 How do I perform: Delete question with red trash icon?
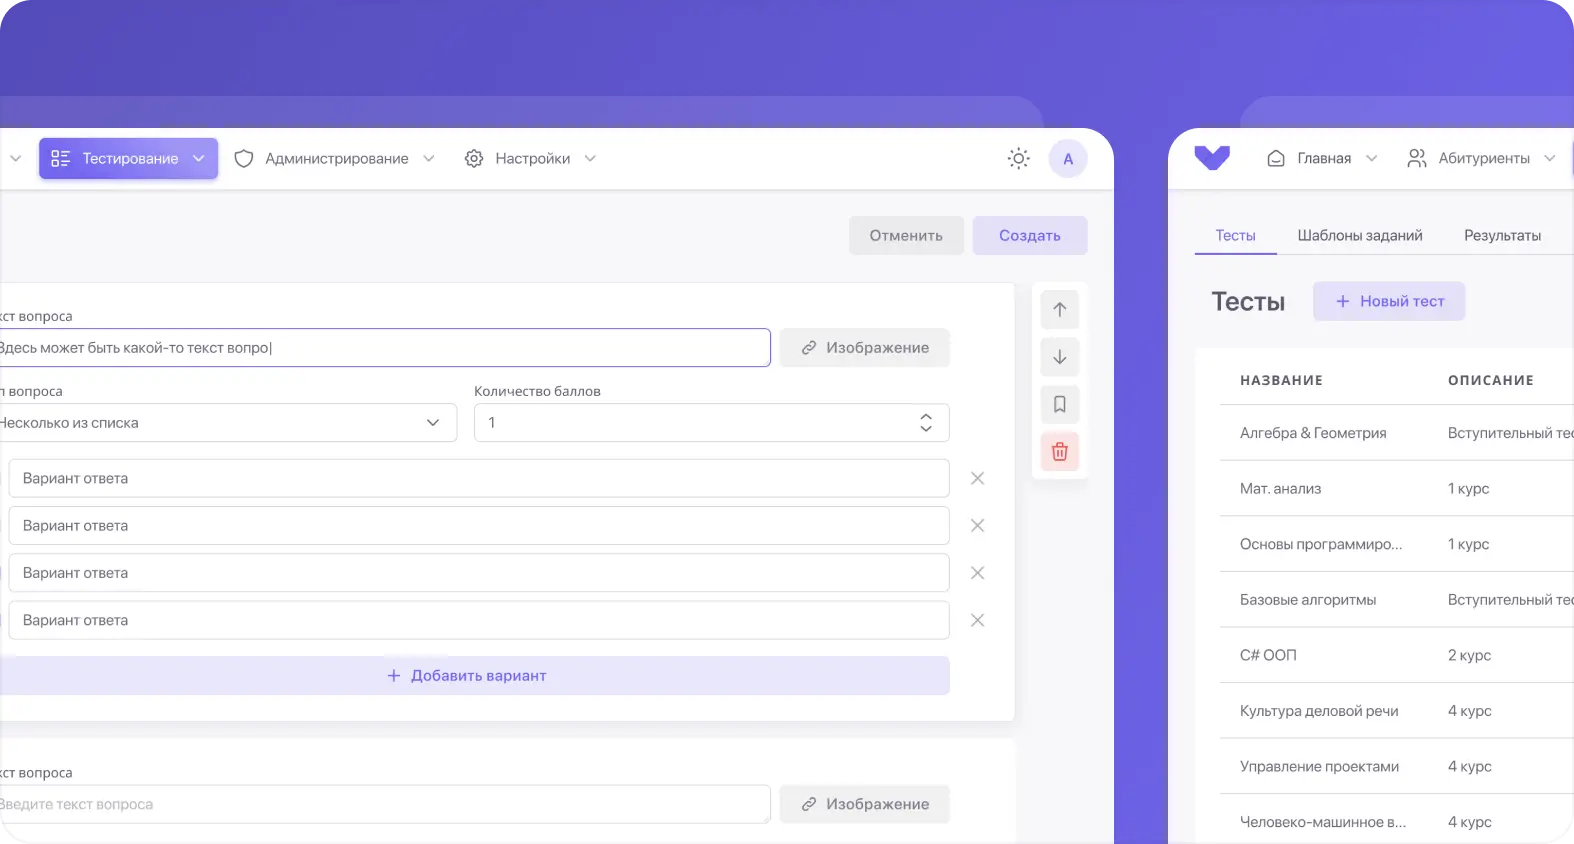tap(1060, 452)
